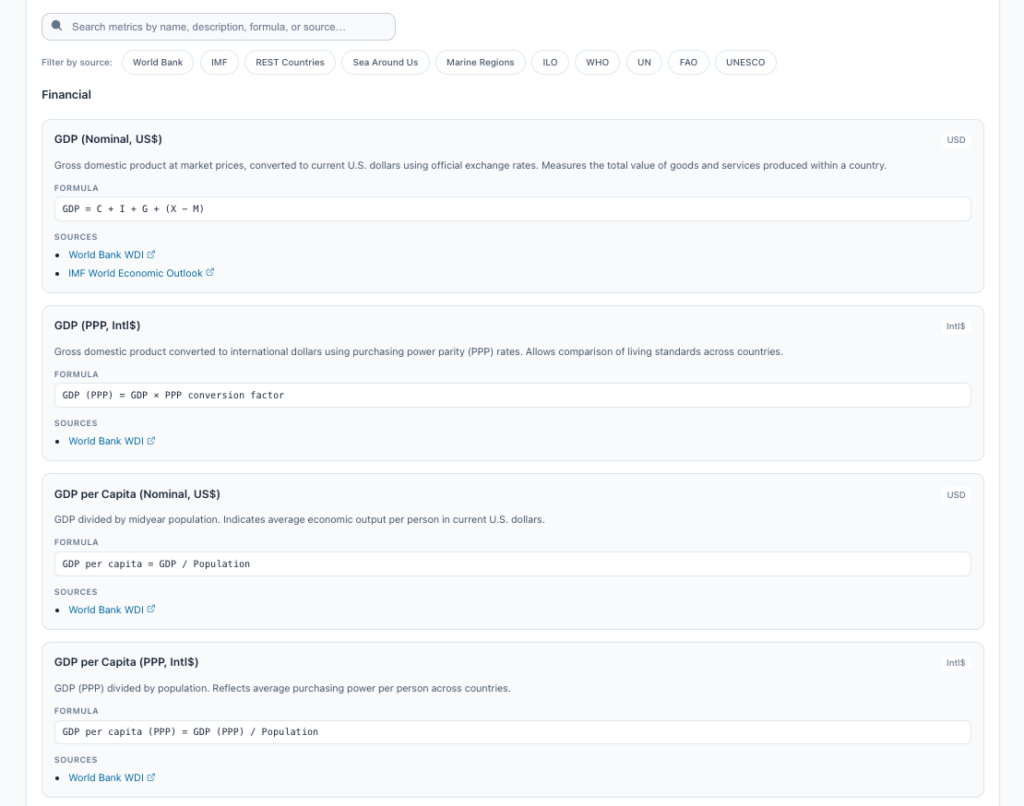This screenshot has height=806, width=1024.
Task: Open World Bank WDI link under GDP Nominal
Action: pyautogui.click(x=106, y=255)
